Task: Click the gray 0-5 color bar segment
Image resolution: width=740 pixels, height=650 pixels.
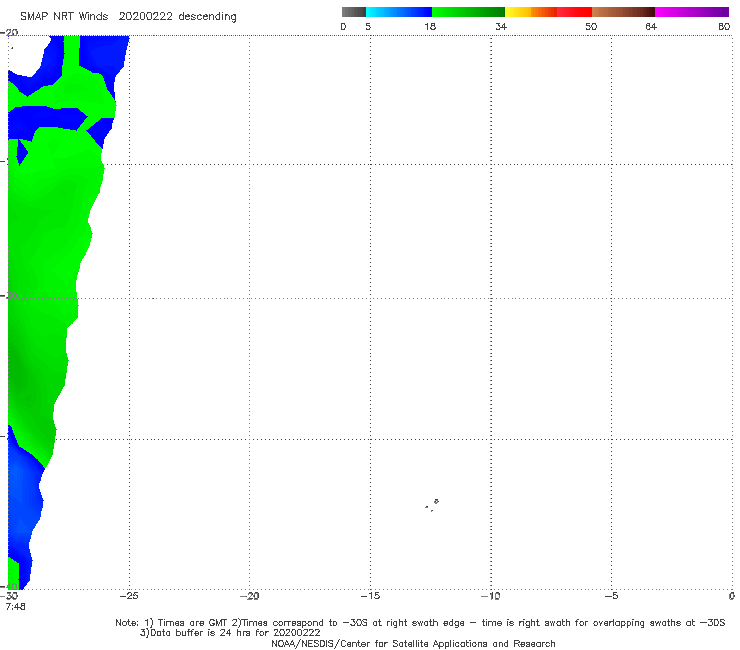Action: coord(354,12)
